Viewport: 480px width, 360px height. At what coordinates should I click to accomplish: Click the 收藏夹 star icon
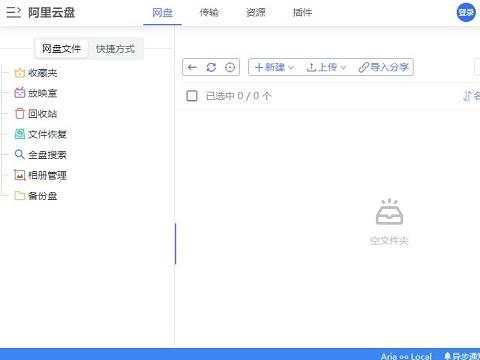20,73
